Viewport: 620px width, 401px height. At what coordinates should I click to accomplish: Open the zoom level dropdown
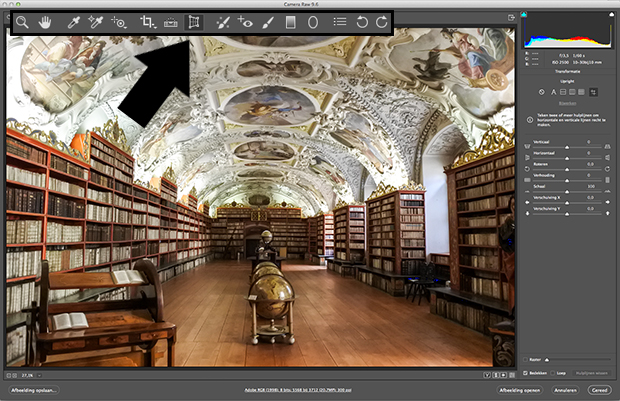coord(39,375)
